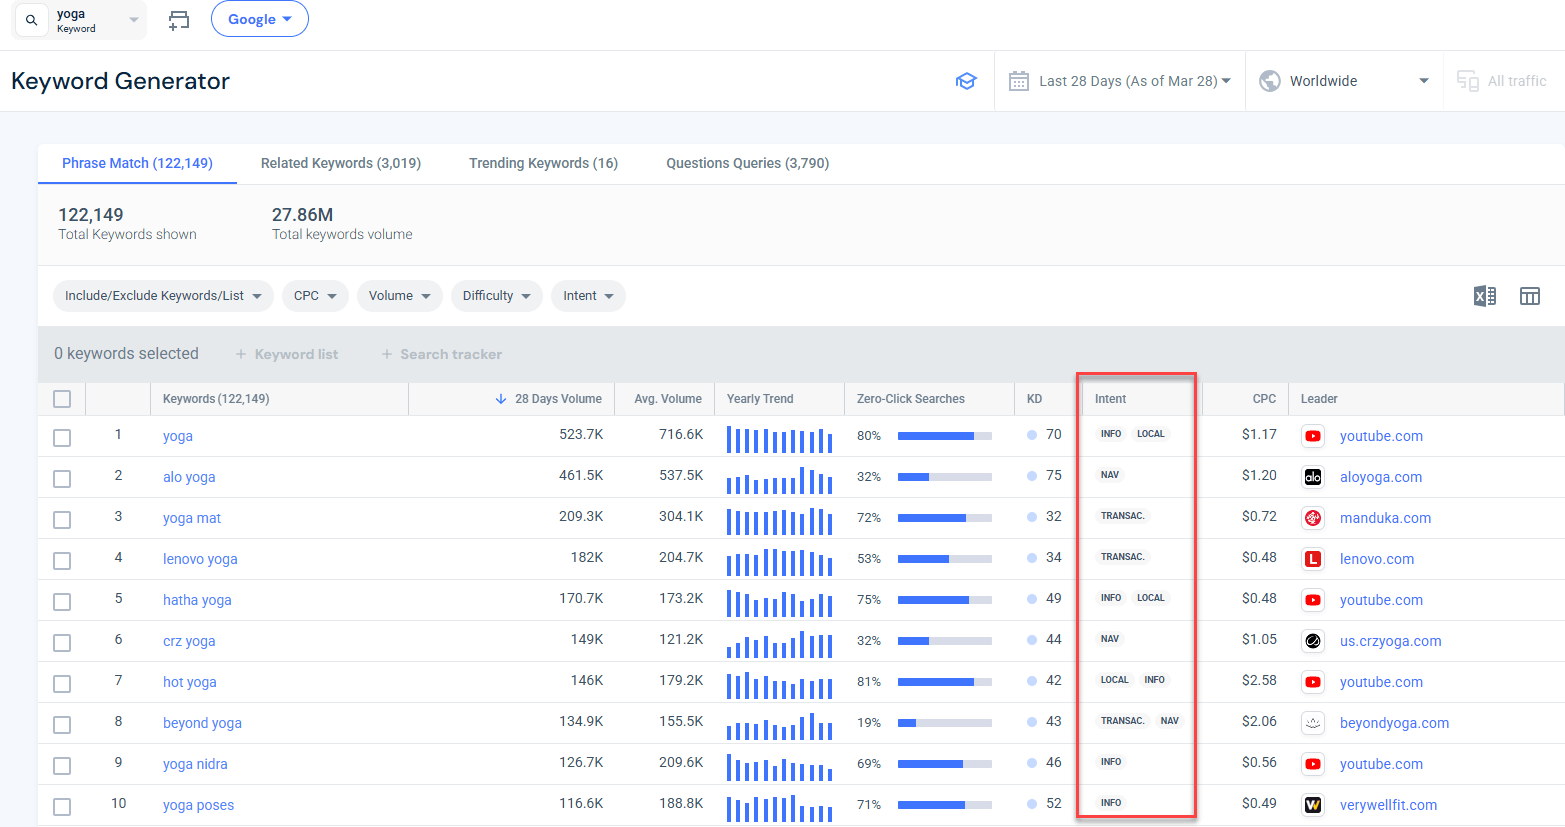Click the globe icon next to Worldwide
The height and width of the screenshot is (827, 1565).
[x=1269, y=81]
